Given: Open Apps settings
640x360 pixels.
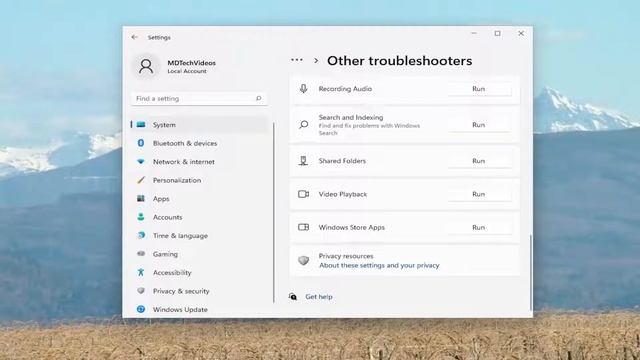Looking at the screenshot, I should click(199, 199).
